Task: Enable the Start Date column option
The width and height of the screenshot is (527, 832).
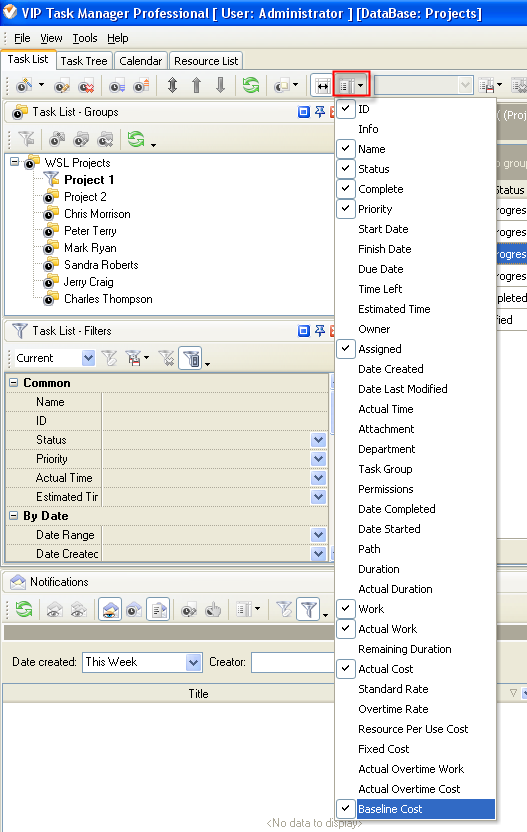Action: 383,229
